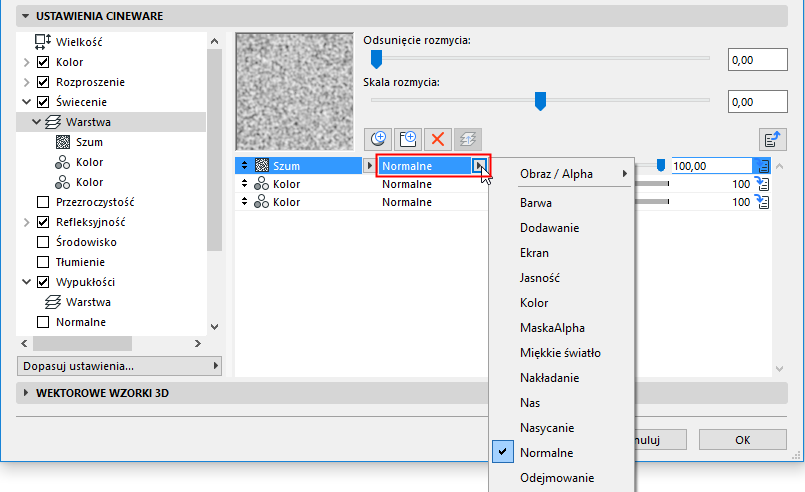
Task: Click Kolor icon of first Kolor layer row
Action: point(261,183)
